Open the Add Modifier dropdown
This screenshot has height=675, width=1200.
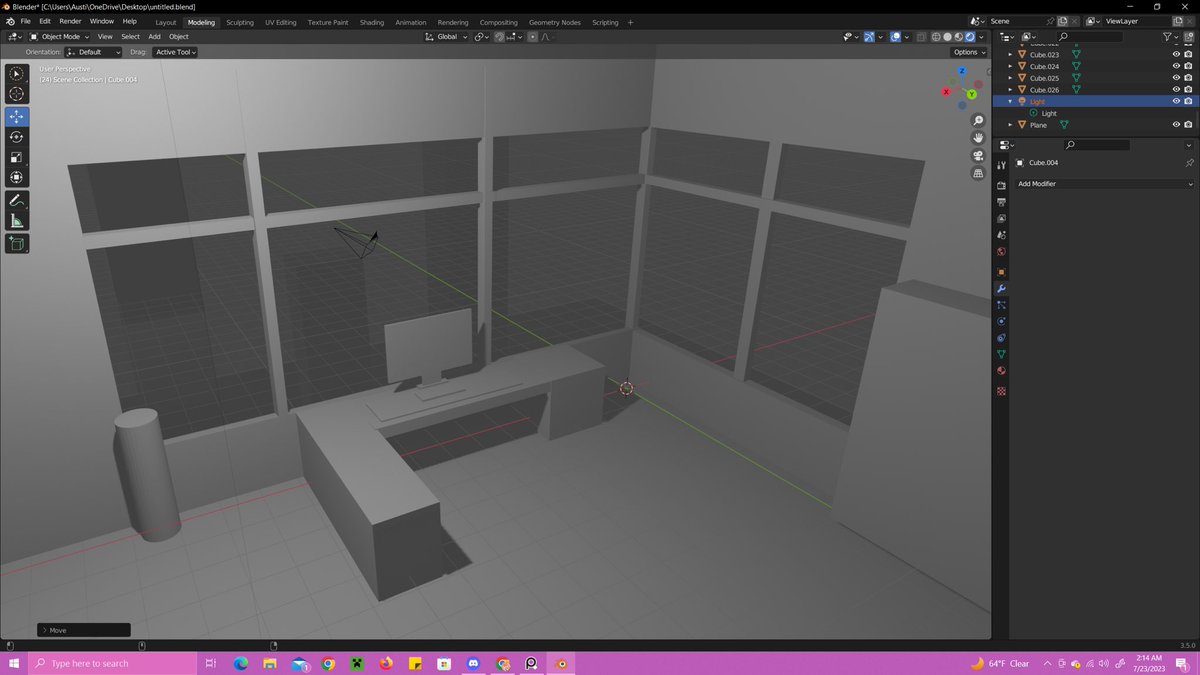click(1104, 184)
